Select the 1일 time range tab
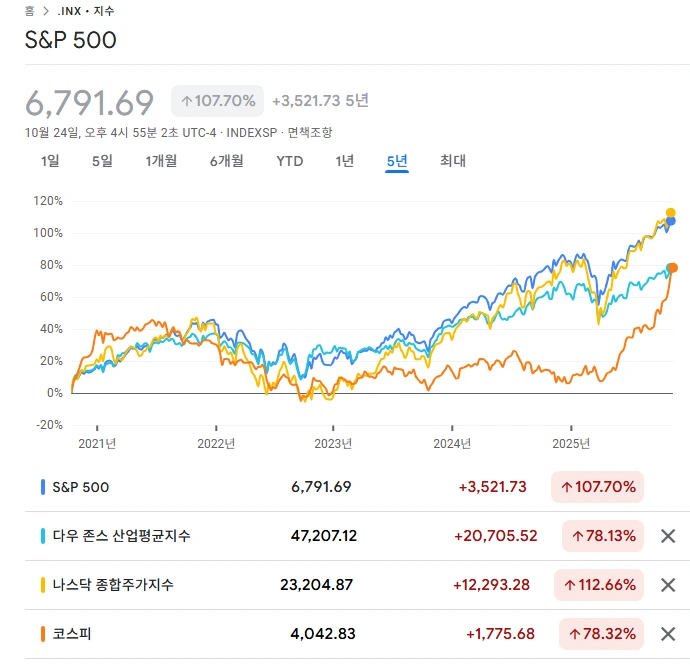The image size is (690, 666). pos(50,161)
